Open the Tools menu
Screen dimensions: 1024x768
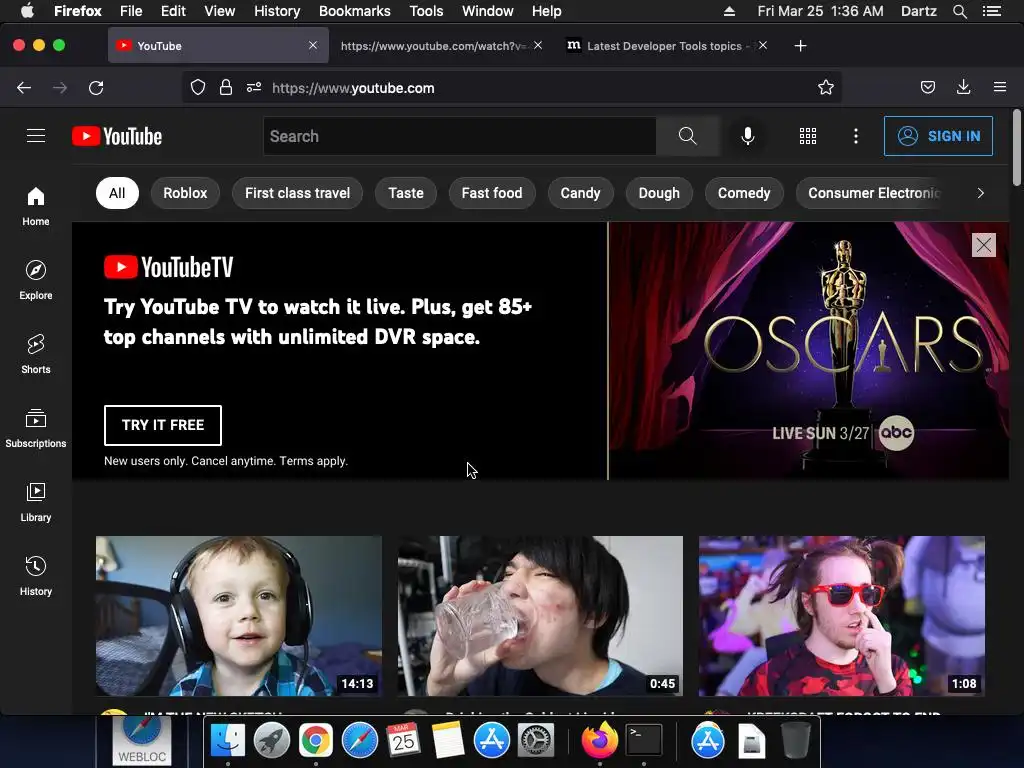pos(426,11)
